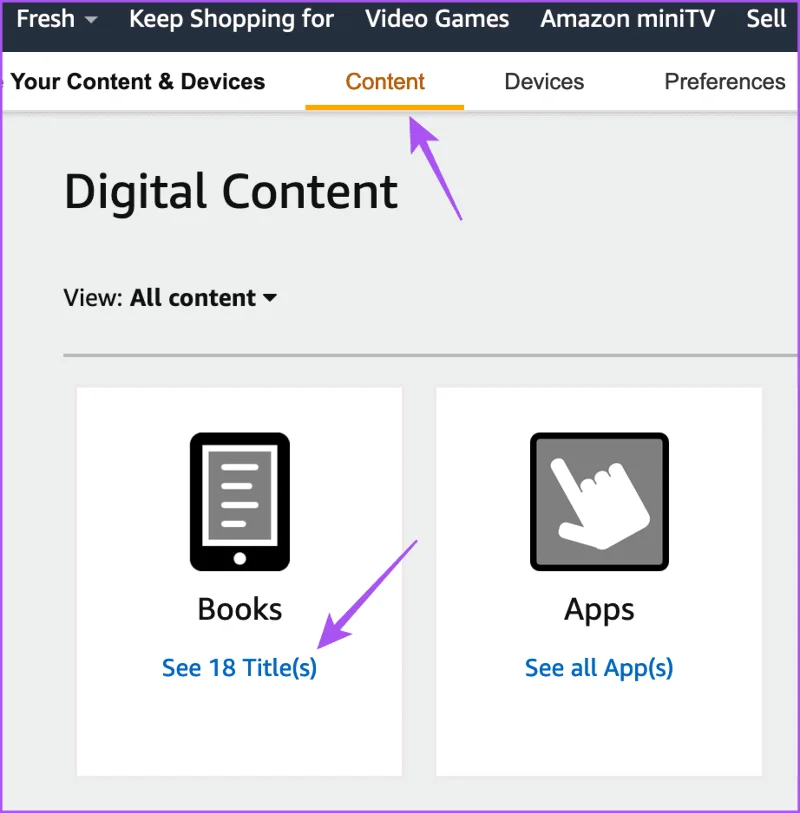Click the Books e-reader icon
Image resolution: width=800 pixels, height=813 pixels.
(x=240, y=501)
